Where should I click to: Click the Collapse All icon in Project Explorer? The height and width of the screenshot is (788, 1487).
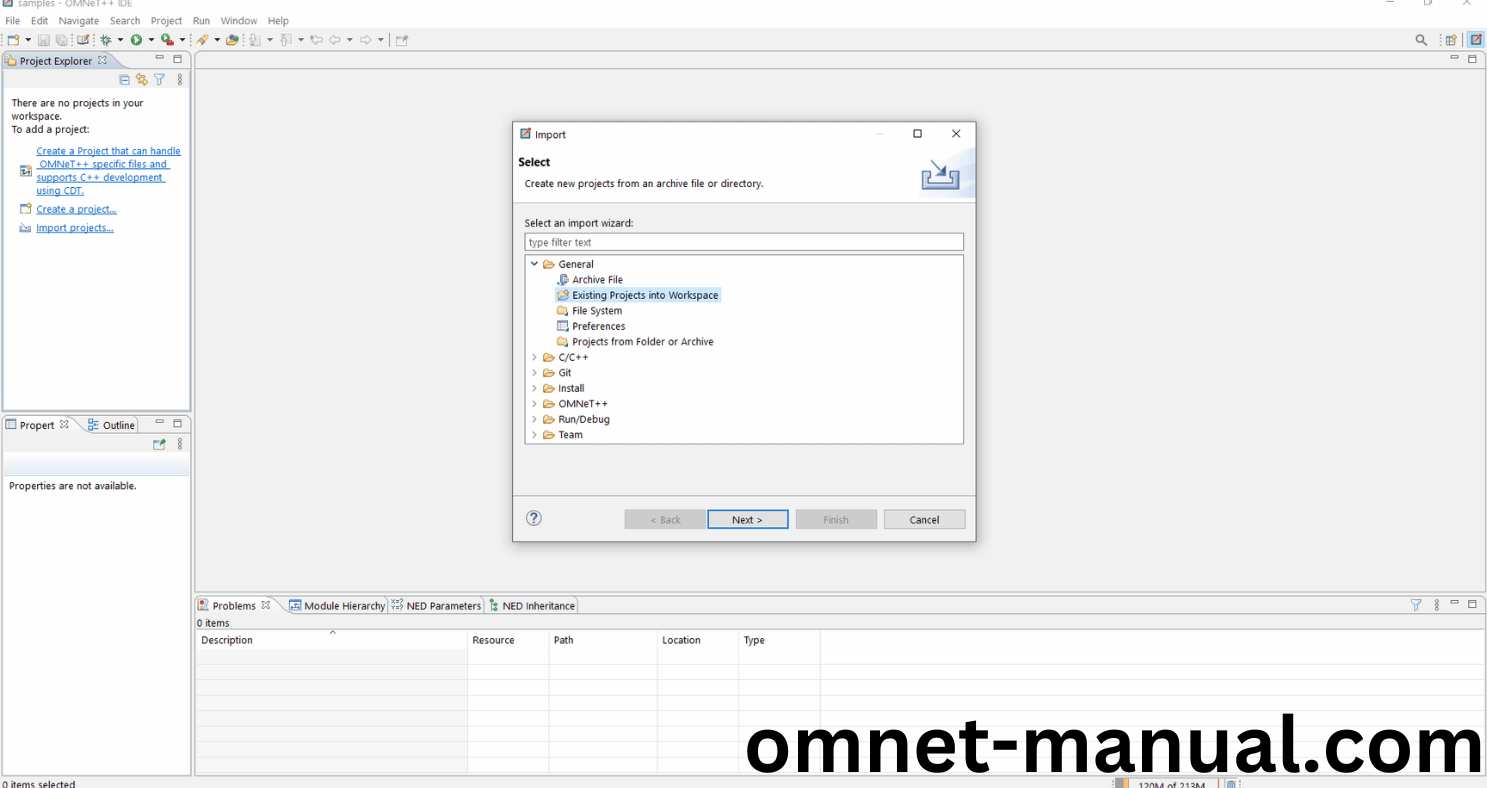click(124, 80)
